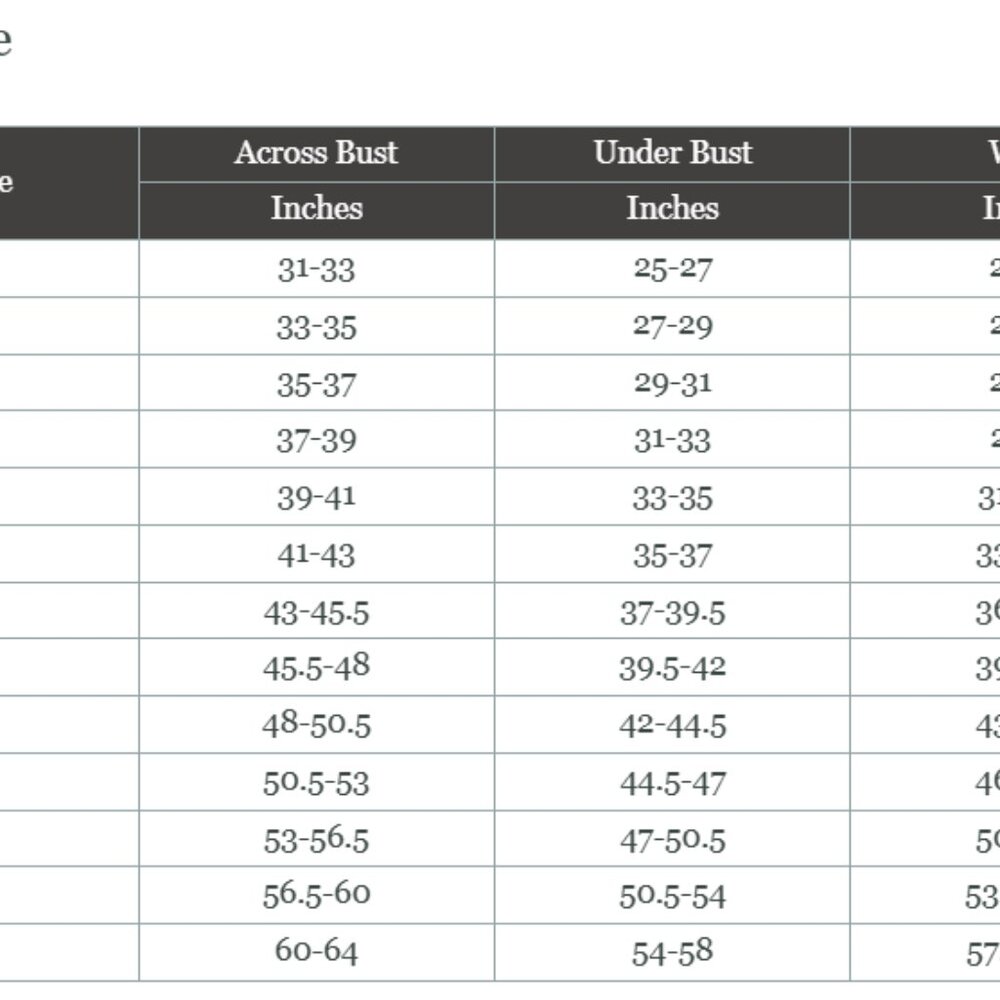Select the 60-64 Across Bust cell
The height and width of the screenshot is (1000, 1000).
[316, 953]
